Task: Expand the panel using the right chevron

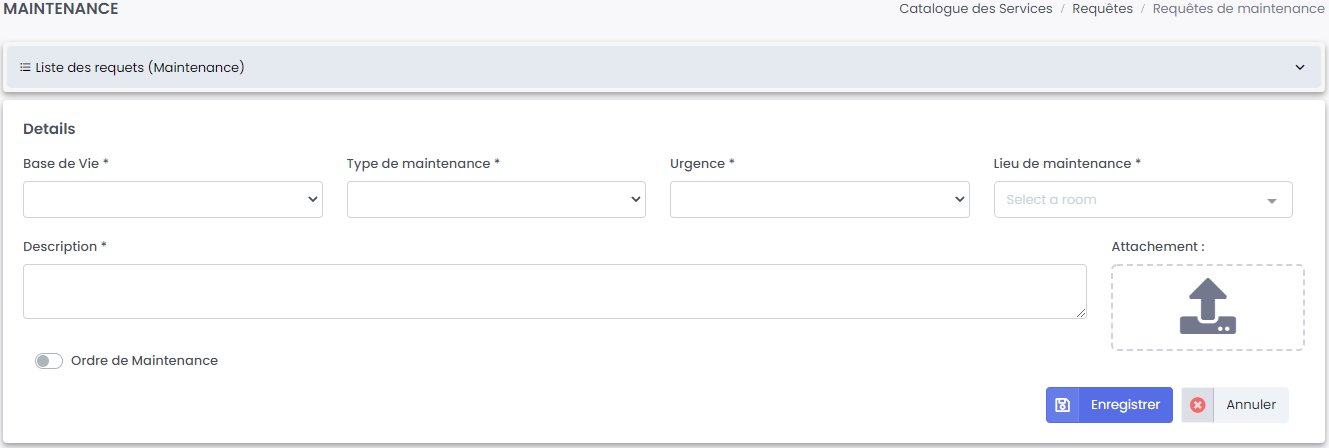Action: pos(1300,68)
